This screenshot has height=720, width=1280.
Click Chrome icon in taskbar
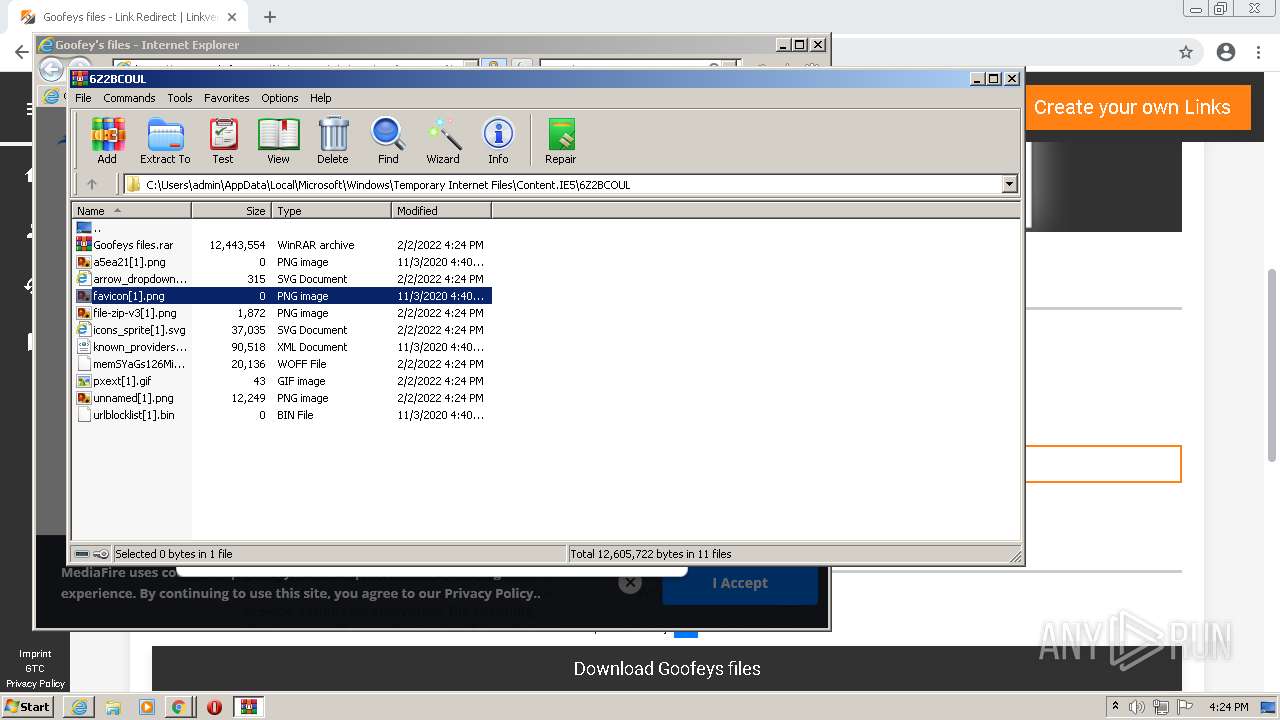click(x=178, y=707)
